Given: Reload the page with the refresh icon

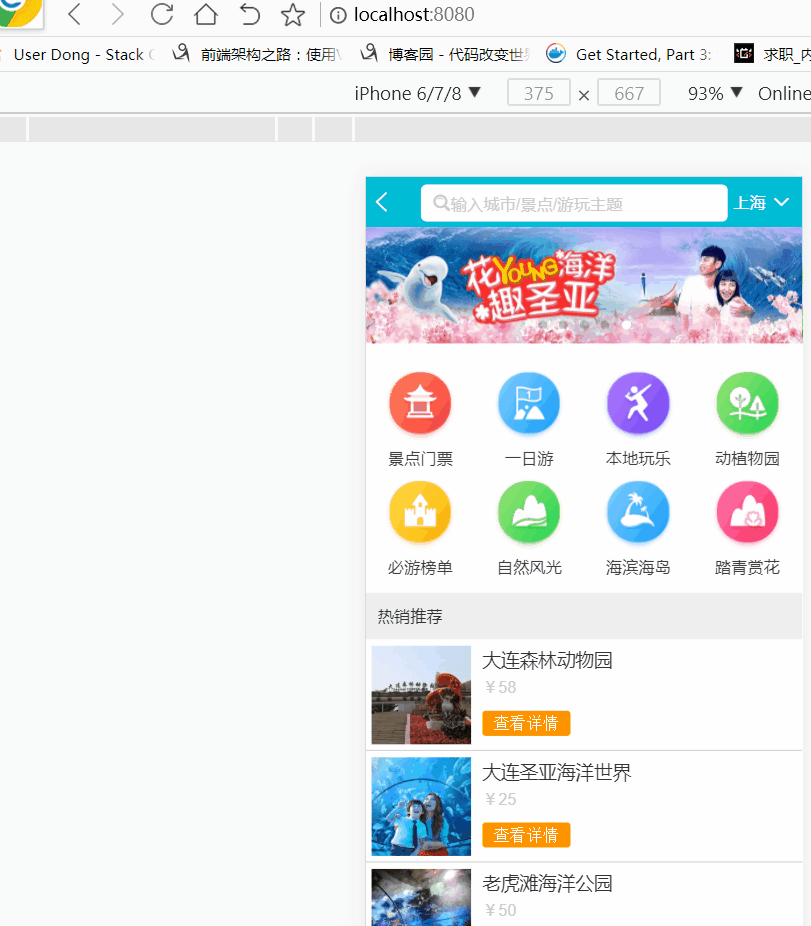Looking at the screenshot, I should 162,14.
